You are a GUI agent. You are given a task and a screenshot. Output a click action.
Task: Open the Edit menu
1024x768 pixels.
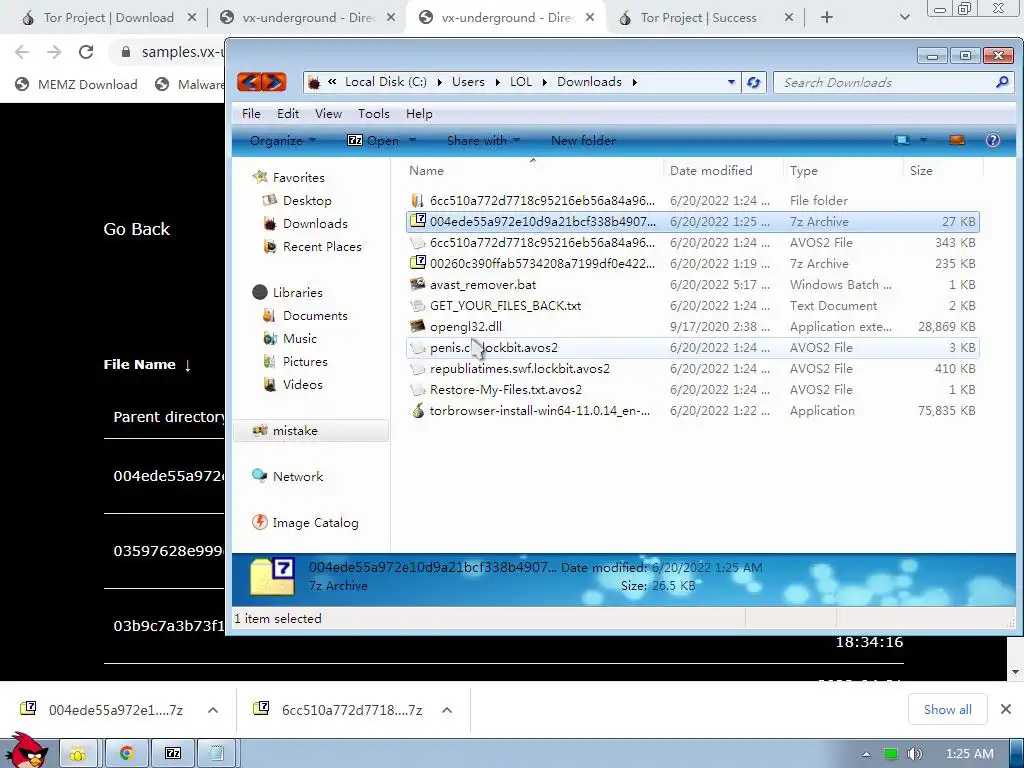pos(288,114)
